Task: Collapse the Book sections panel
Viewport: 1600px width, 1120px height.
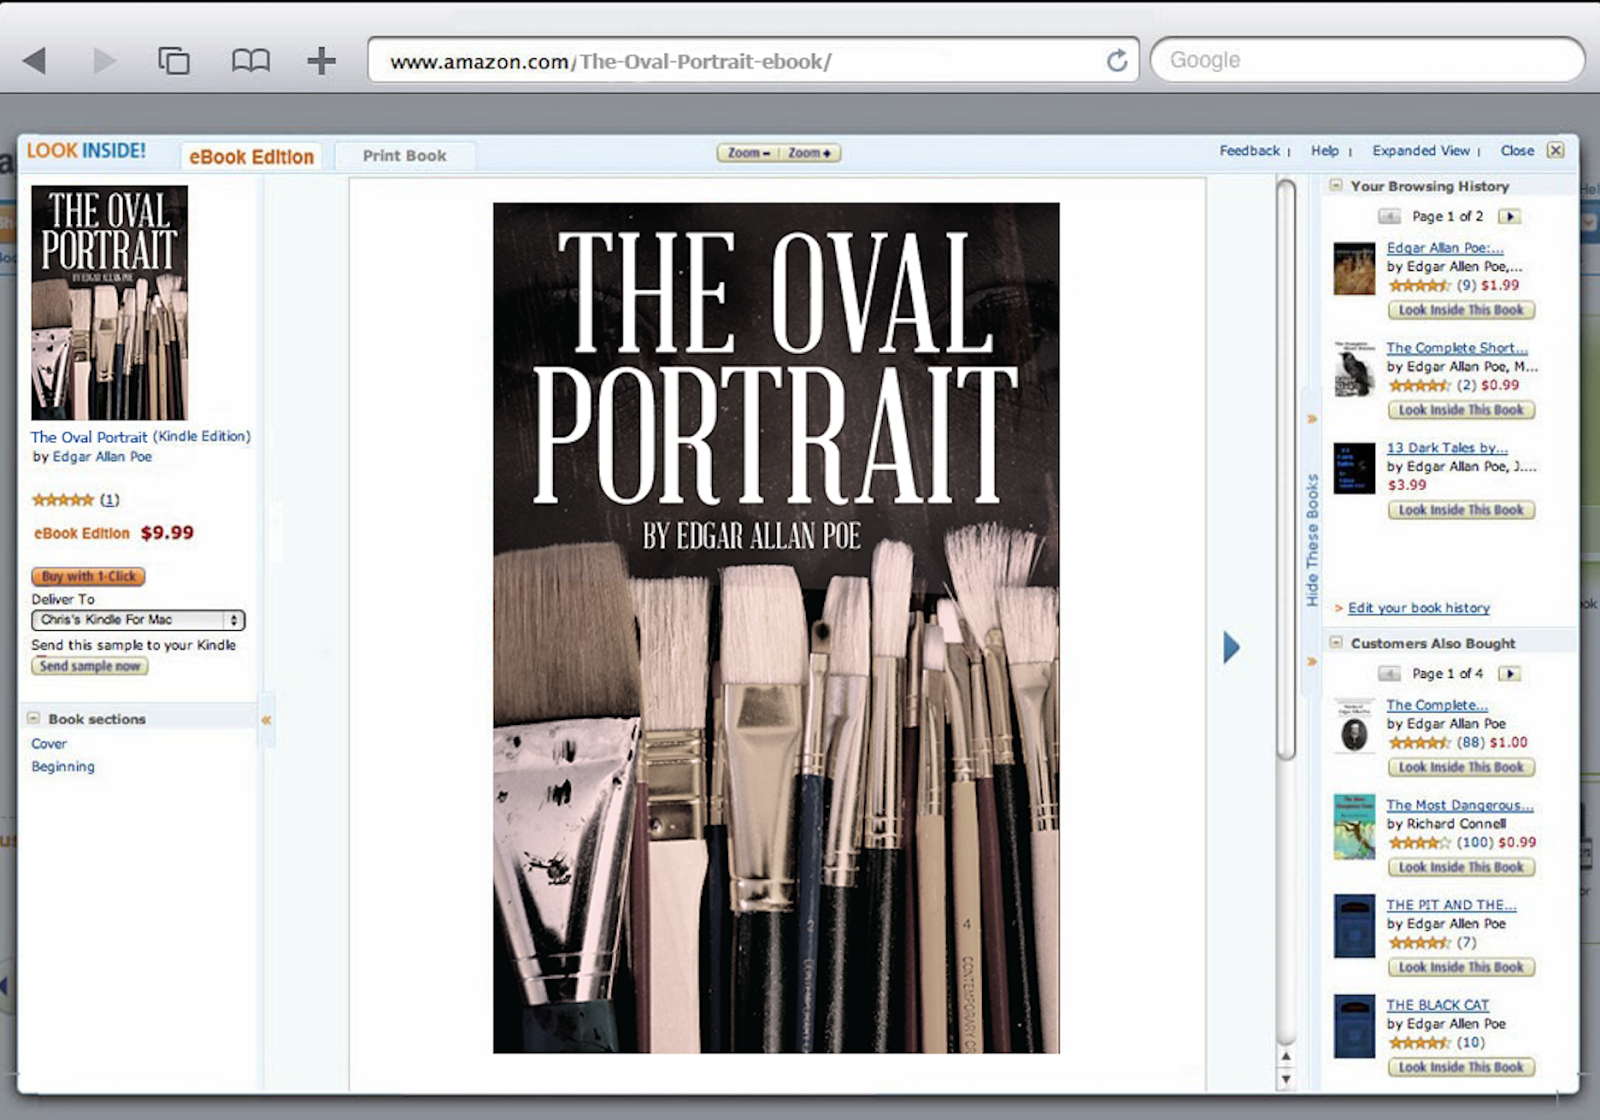Action: tap(34, 719)
